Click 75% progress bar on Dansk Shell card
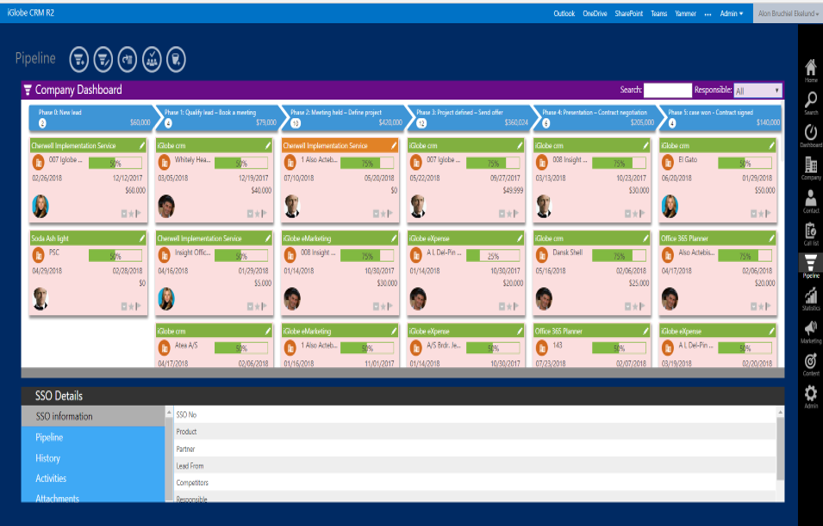 pyautogui.click(x=619, y=256)
